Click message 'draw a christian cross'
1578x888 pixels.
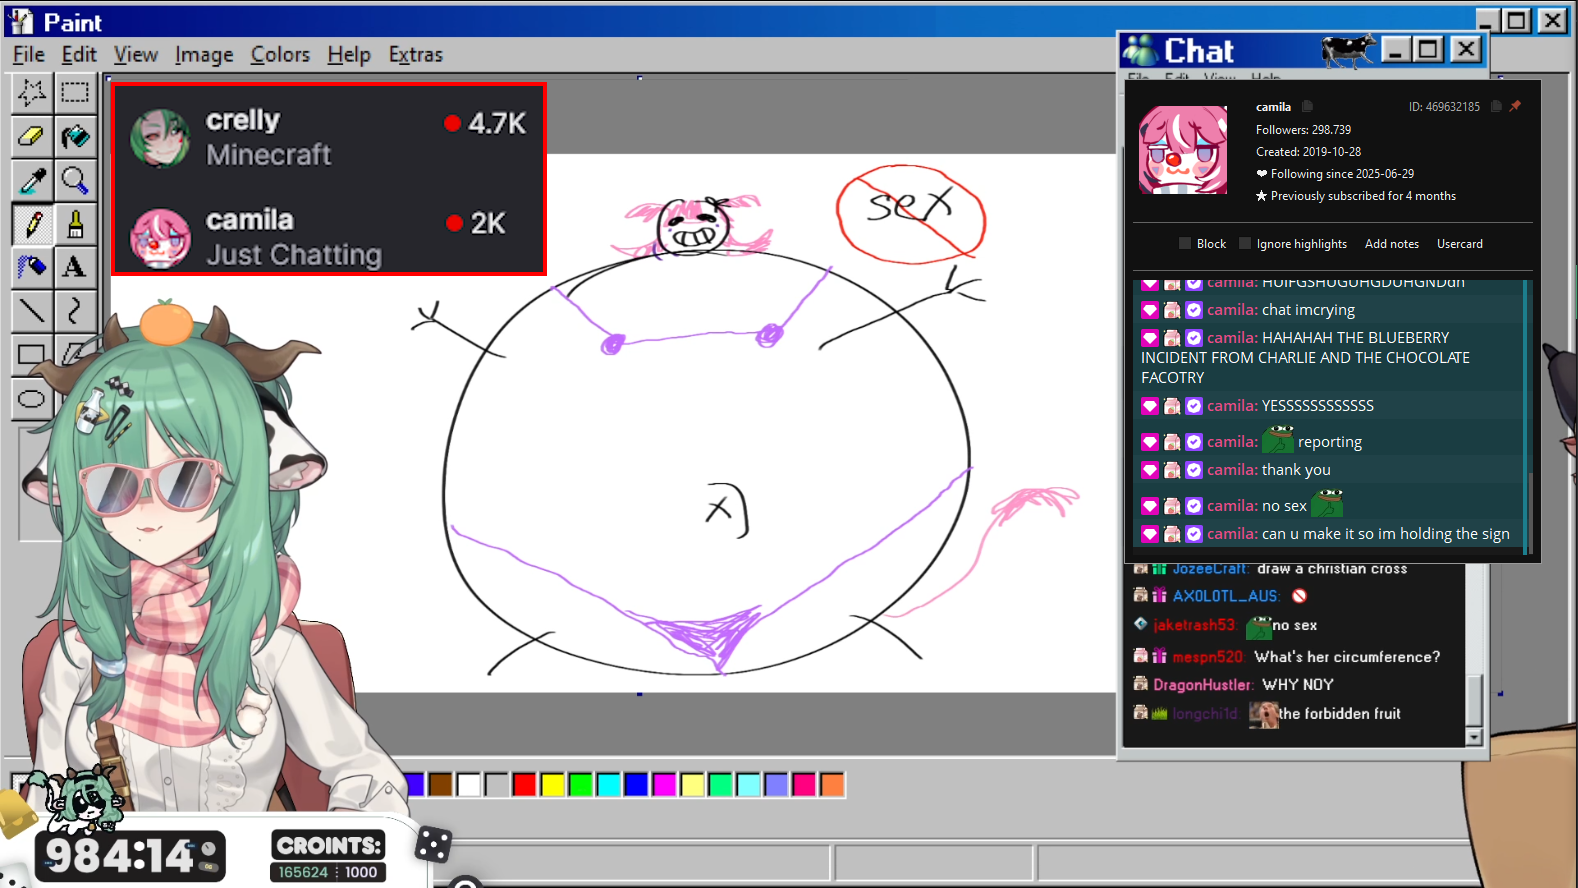pos(1332,568)
